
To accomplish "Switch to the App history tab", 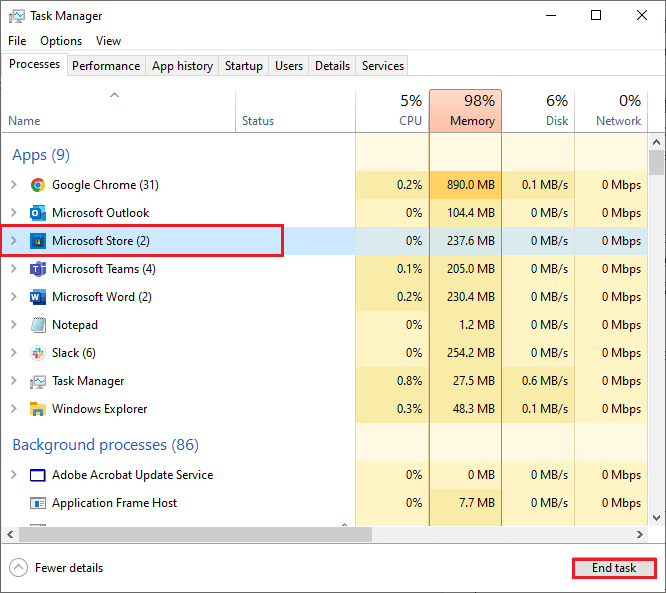I will (182, 66).
